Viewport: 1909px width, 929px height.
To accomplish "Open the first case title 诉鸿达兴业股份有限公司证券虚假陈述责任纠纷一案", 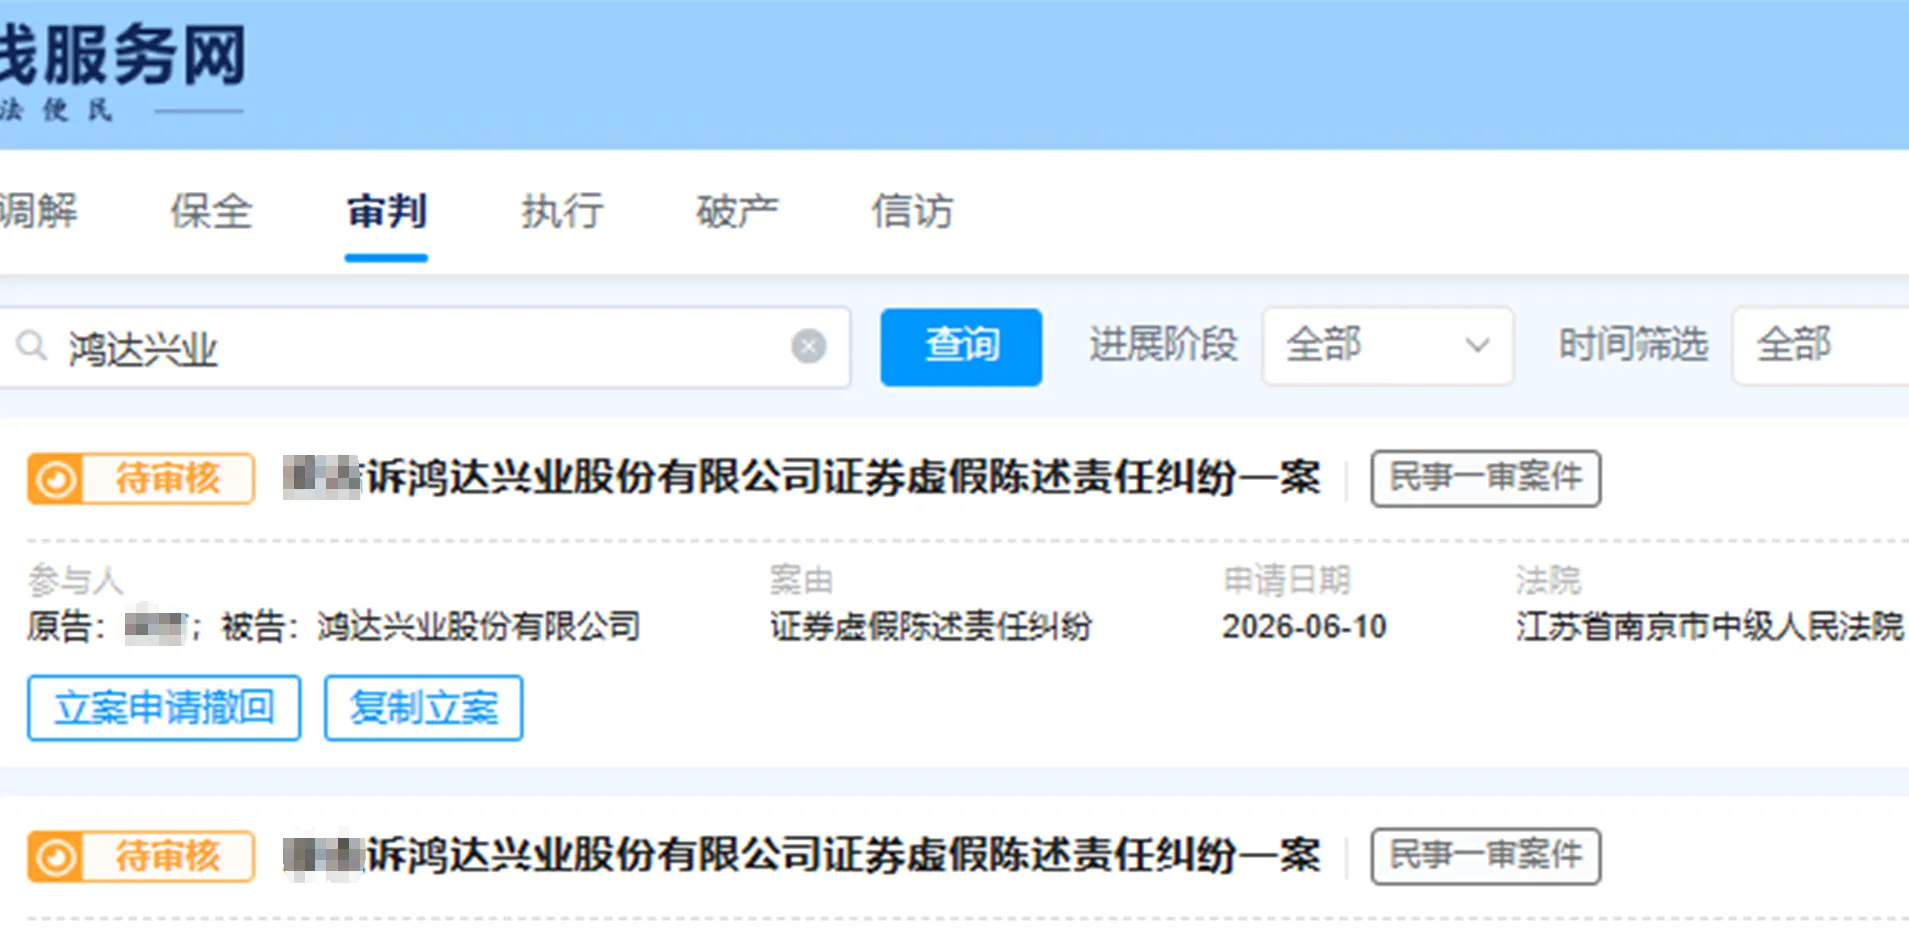I will tap(802, 477).
